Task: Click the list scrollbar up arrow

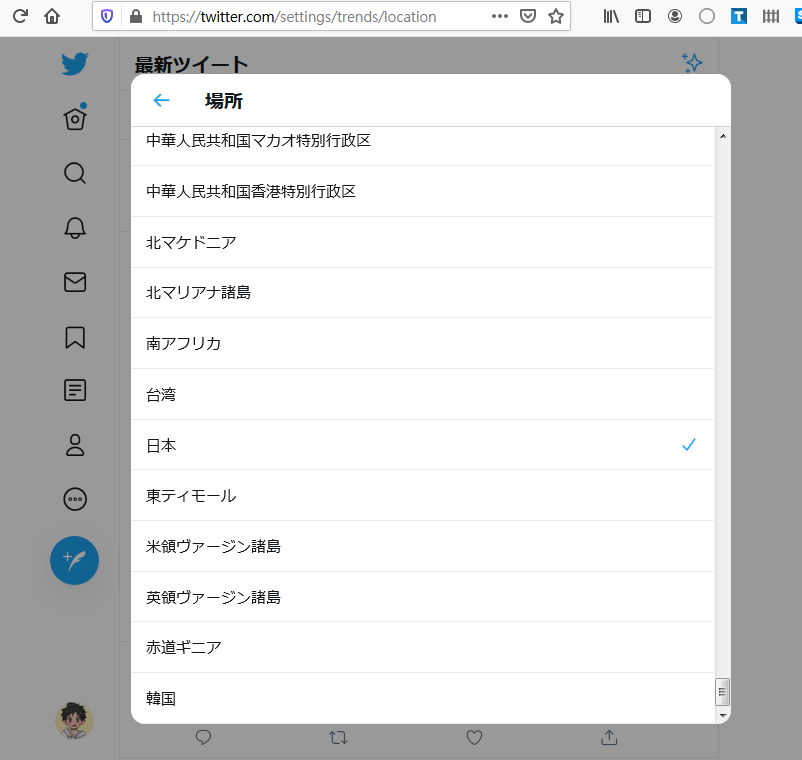Action: coord(723,136)
